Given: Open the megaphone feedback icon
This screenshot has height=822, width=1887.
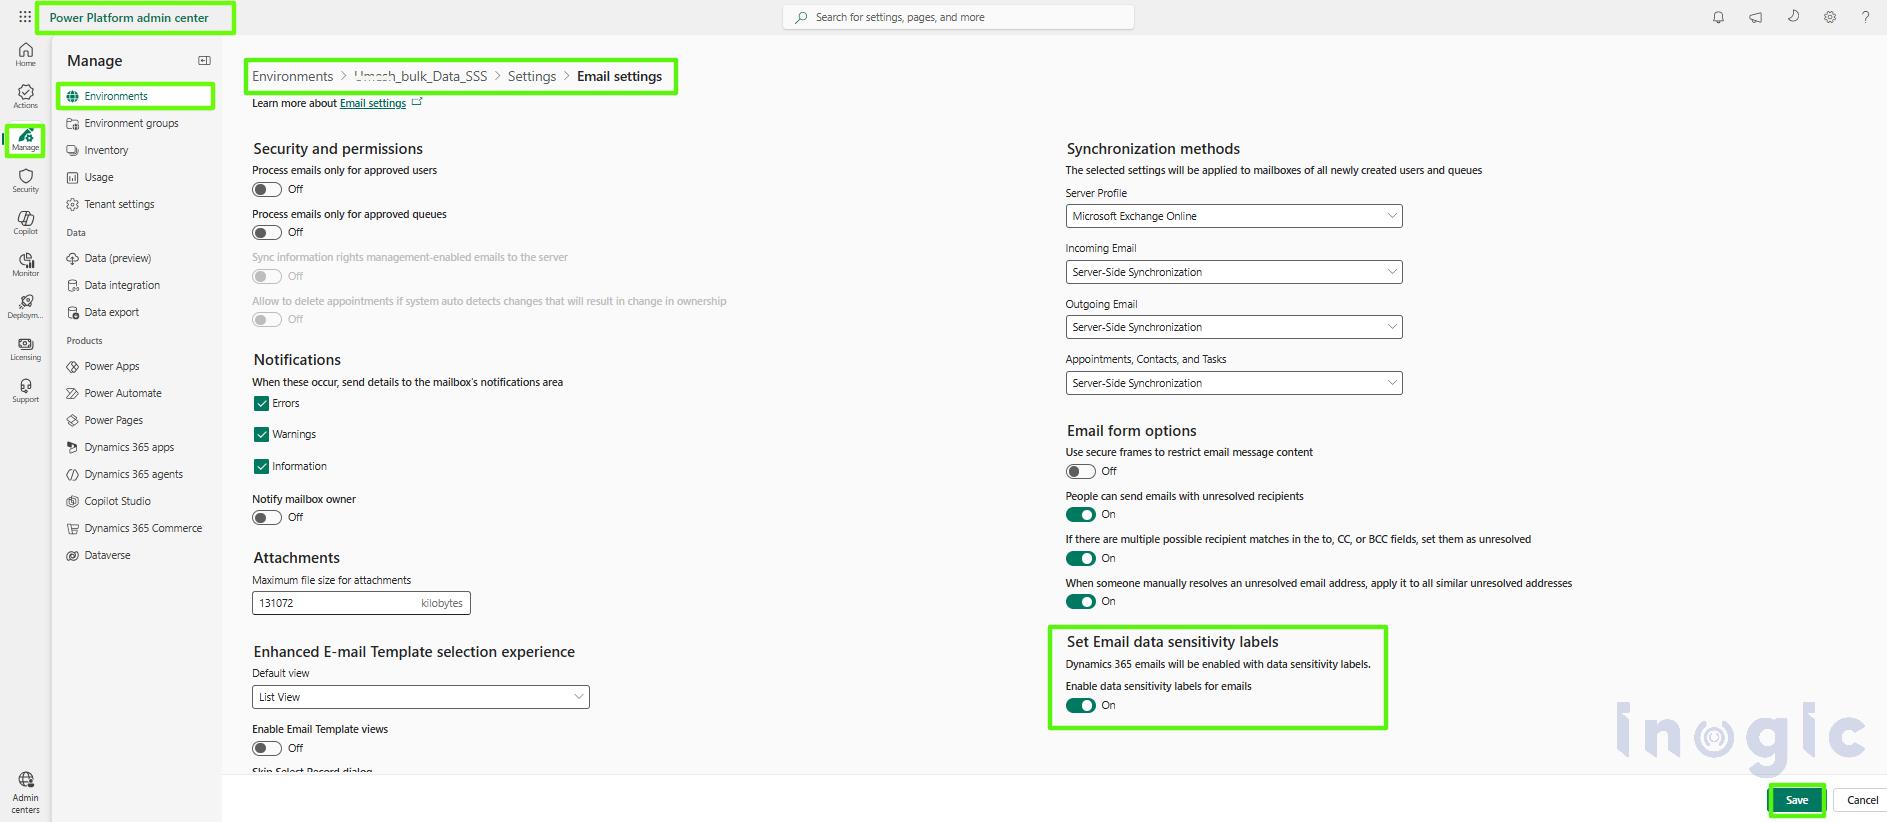Looking at the screenshot, I should (x=1755, y=17).
